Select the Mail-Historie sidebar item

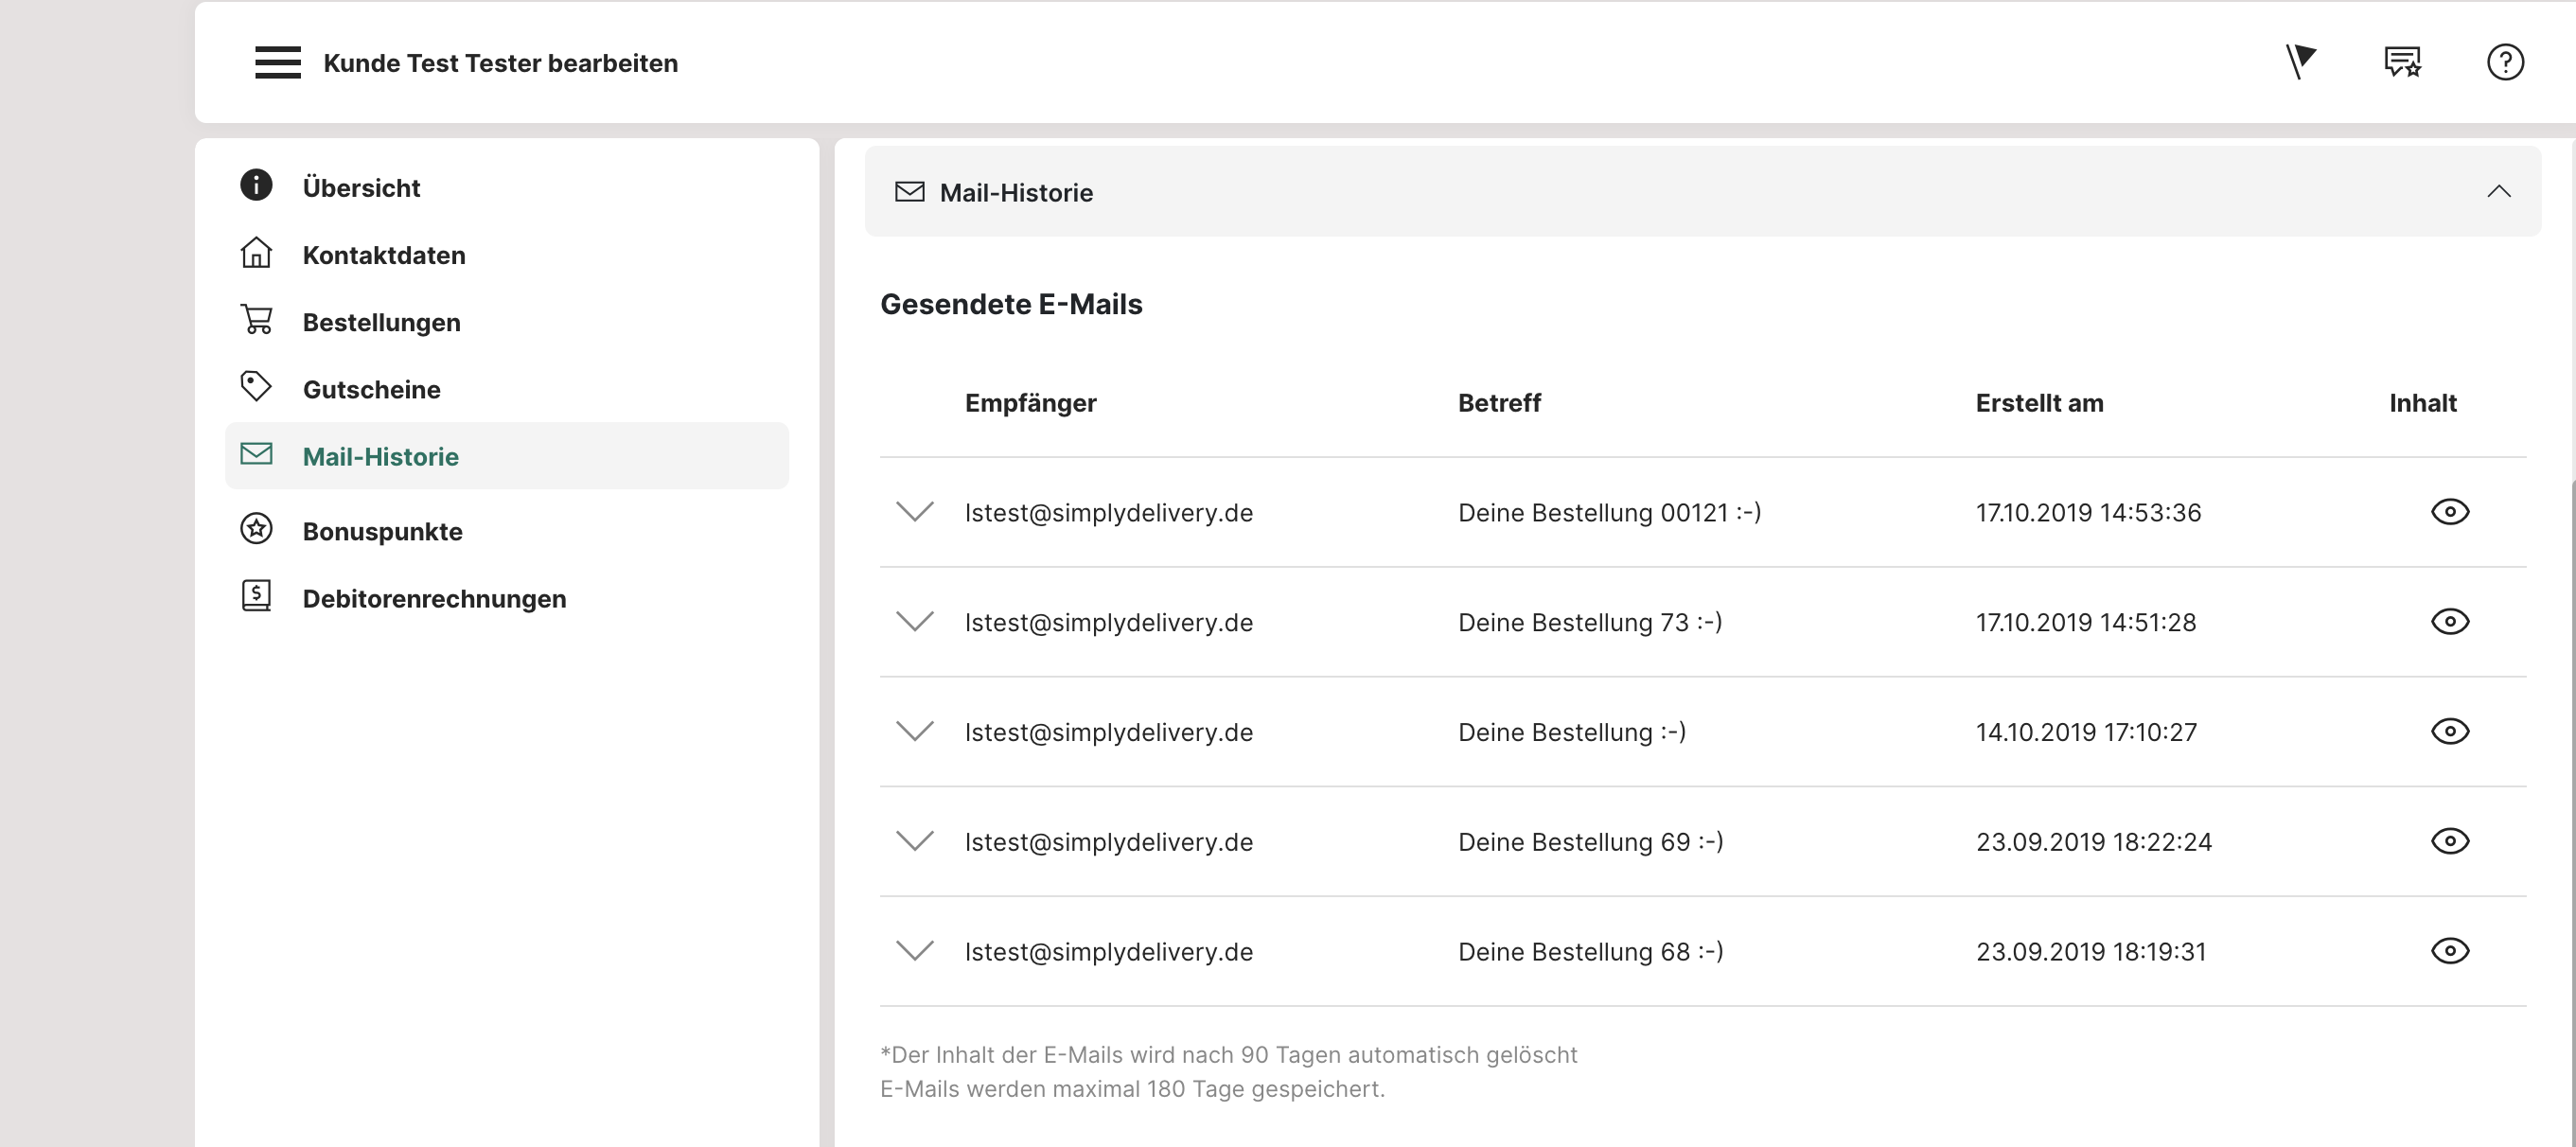point(380,456)
